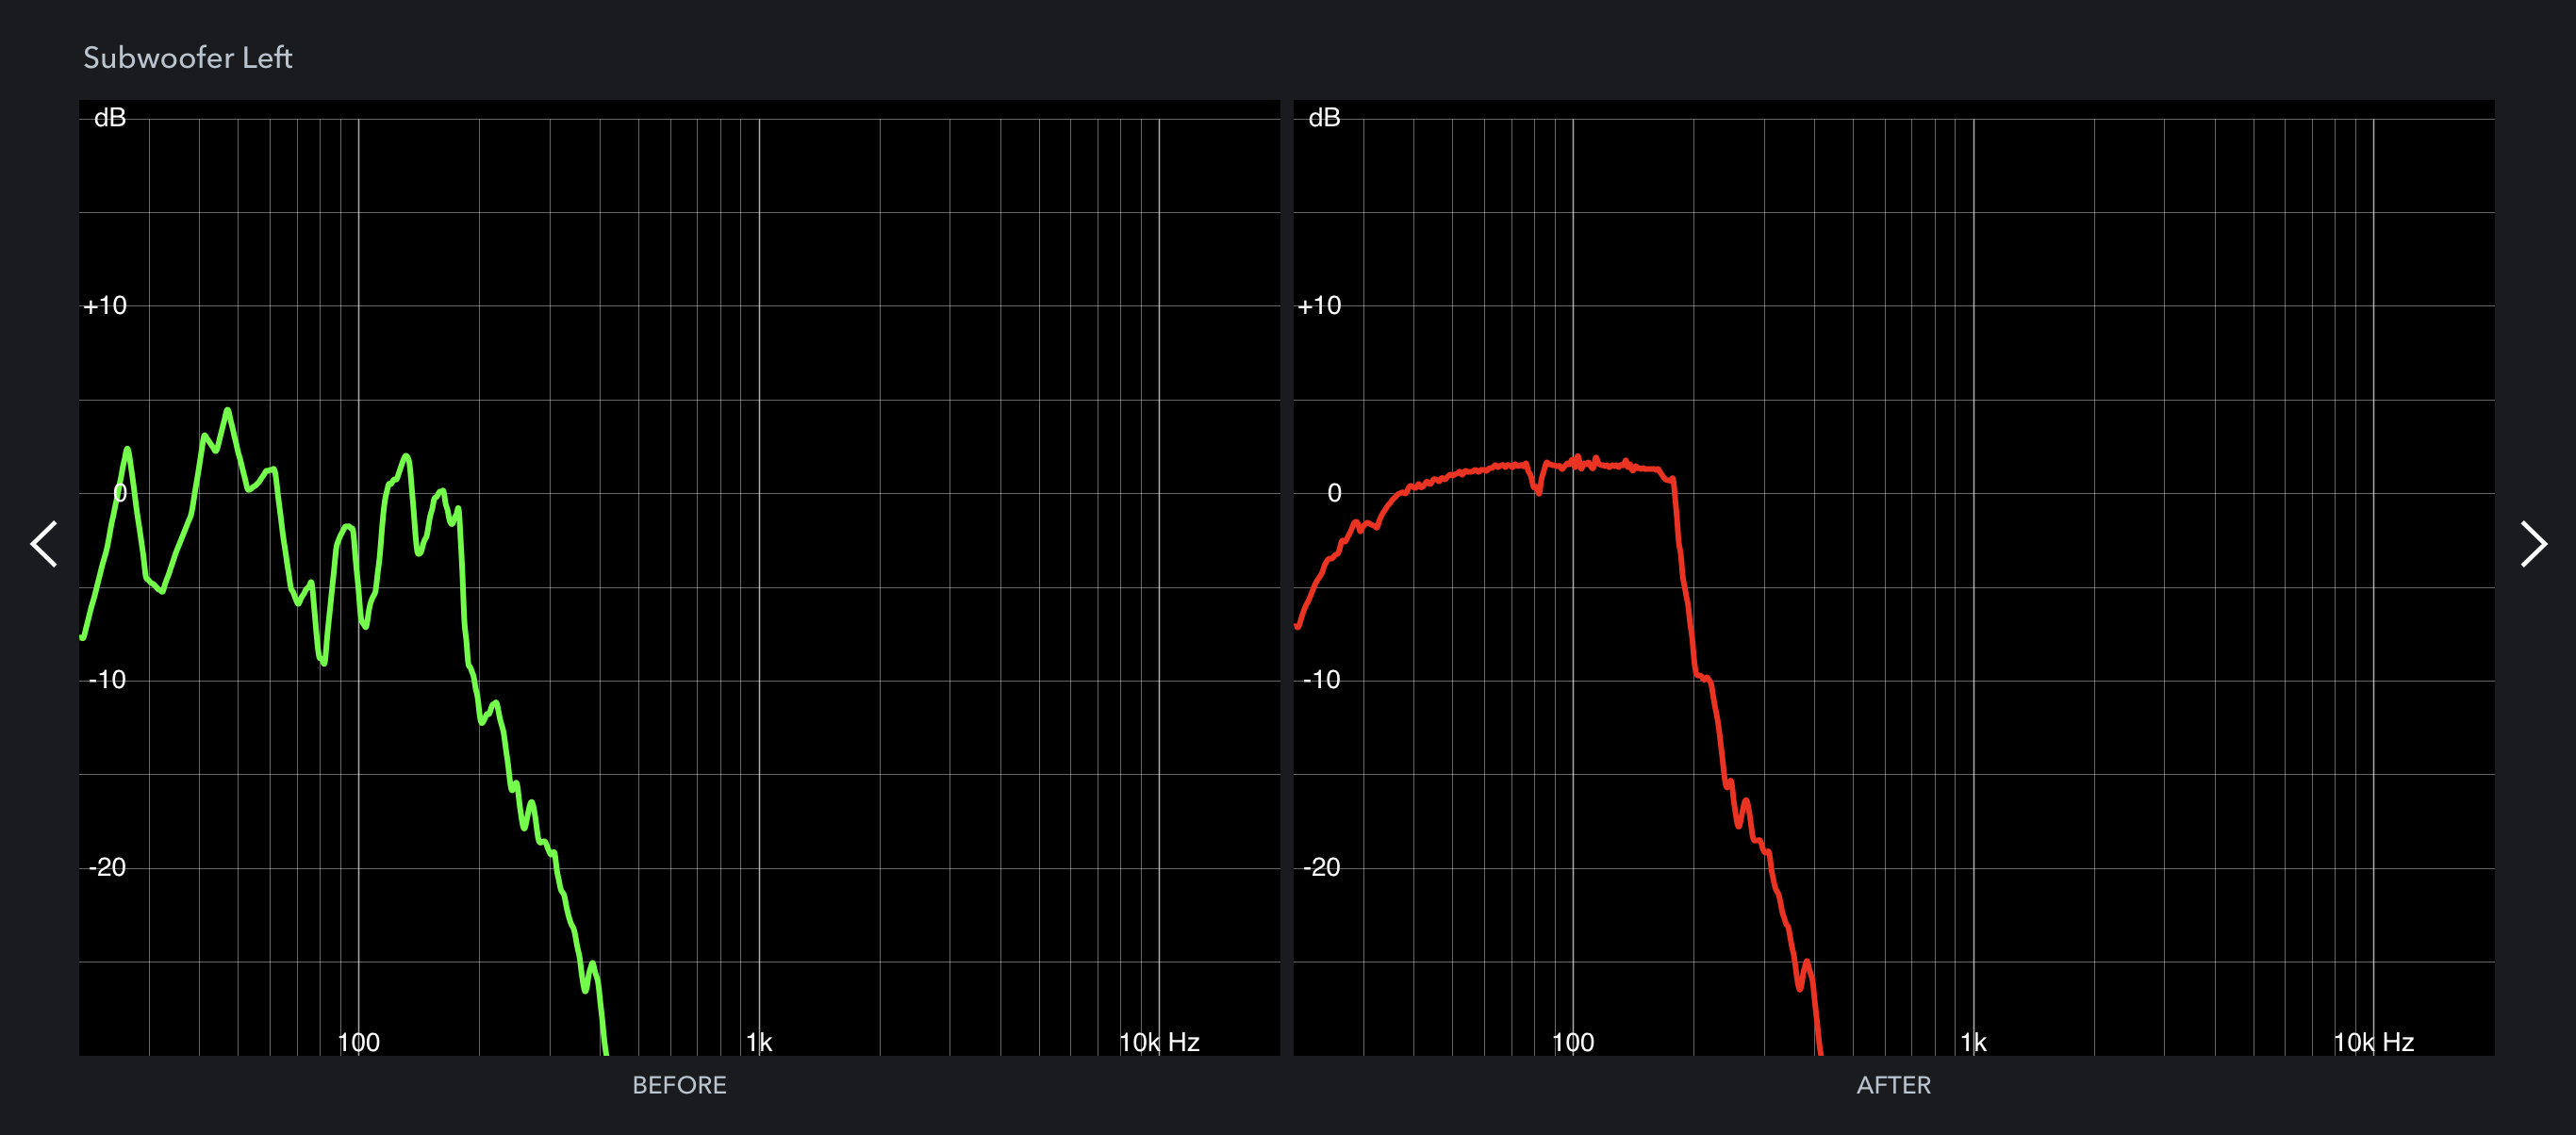Click the dB label on BEFORE graph
The width and height of the screenshot is (2576, 1135).
coord(110,118)
